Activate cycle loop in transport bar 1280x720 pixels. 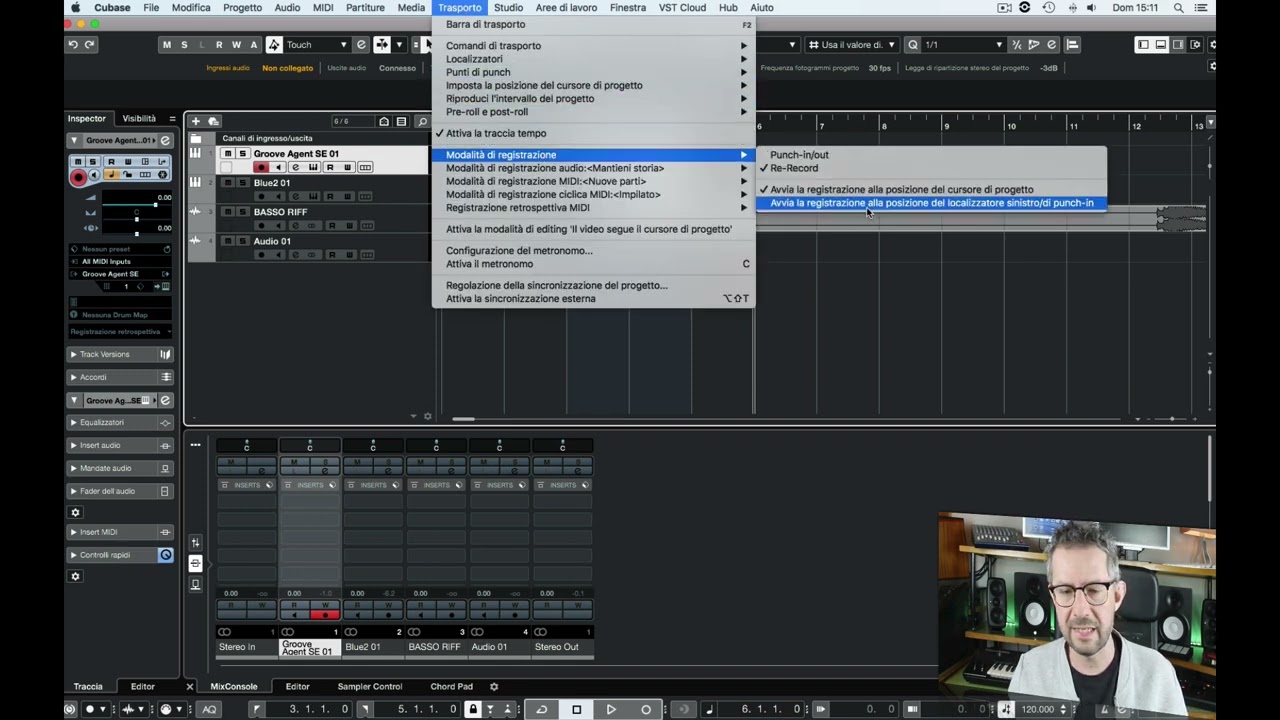(541, 709)
